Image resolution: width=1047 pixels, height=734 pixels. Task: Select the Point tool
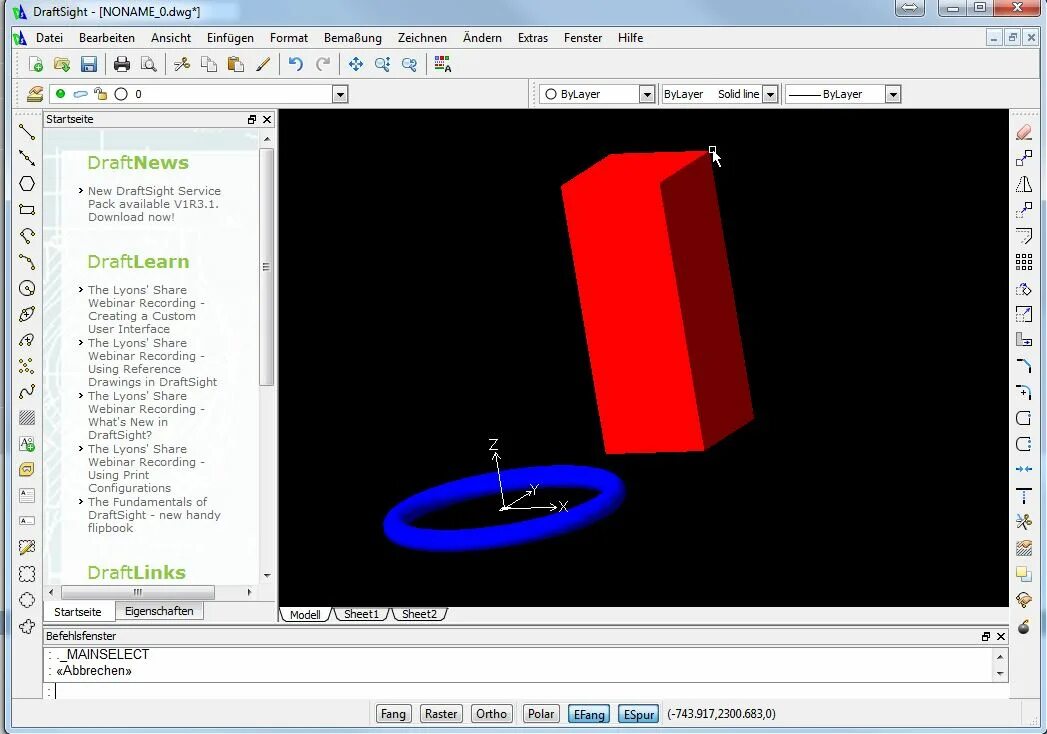tap(27, 366)
